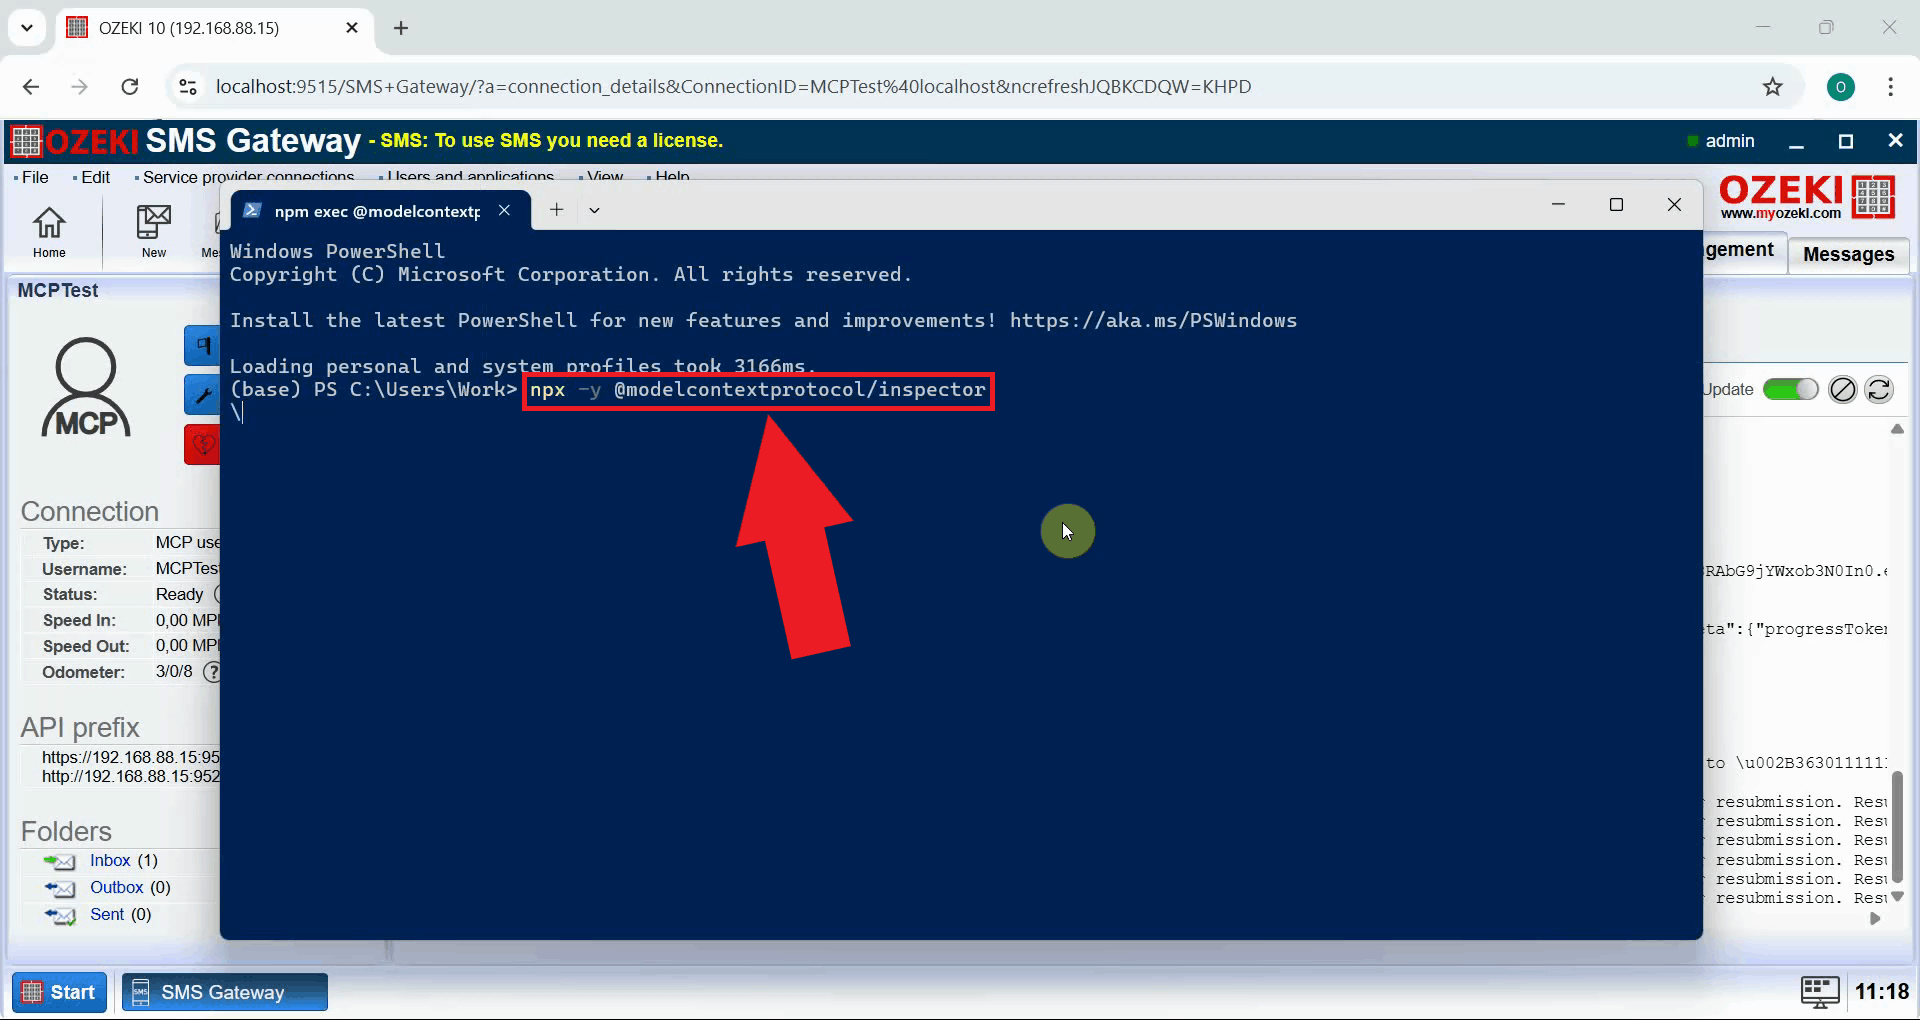Click the SMS Gateway taskbar button
This screenshot has width=1920, height=1020.
(x=223, y=991)
